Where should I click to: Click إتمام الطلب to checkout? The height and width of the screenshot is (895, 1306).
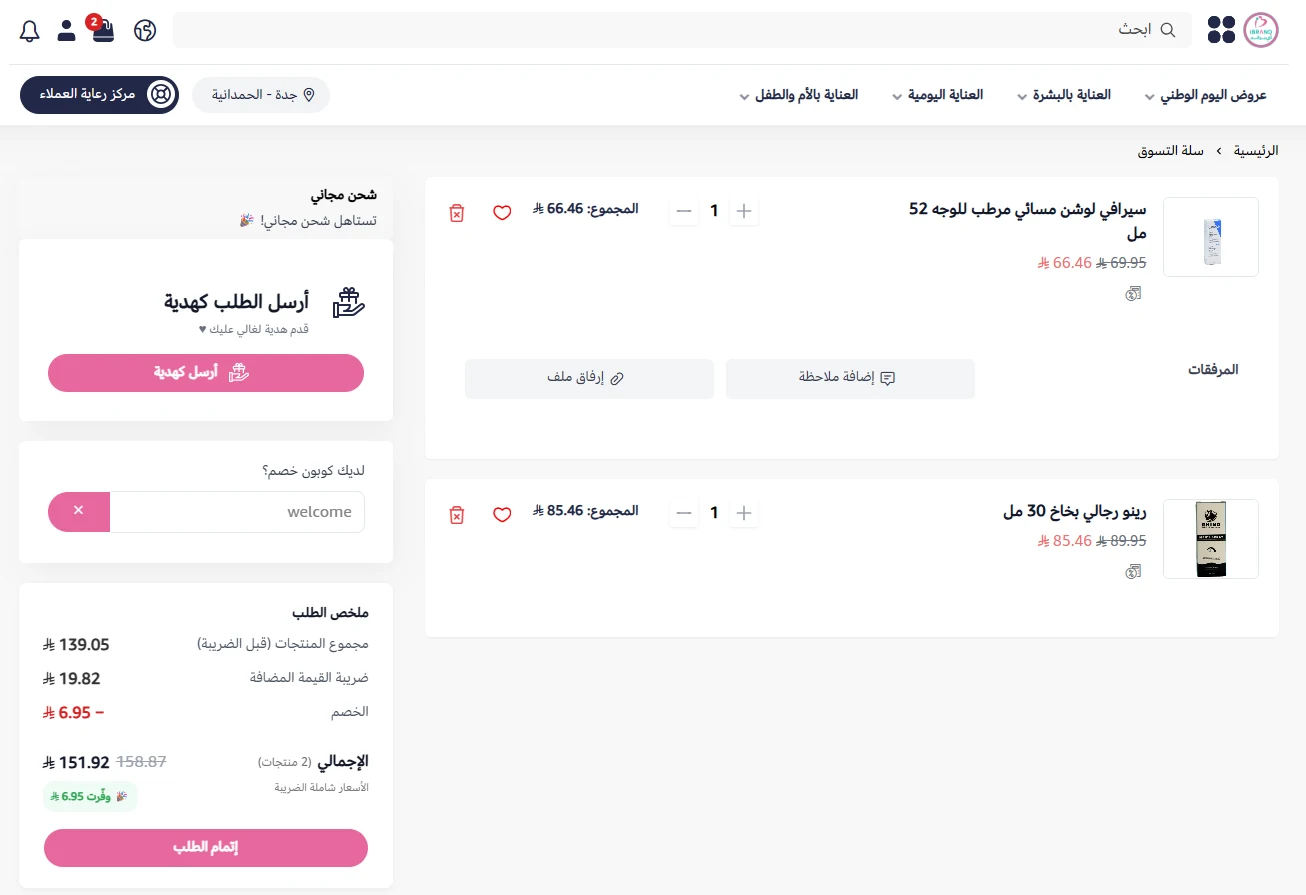[206, 847]
